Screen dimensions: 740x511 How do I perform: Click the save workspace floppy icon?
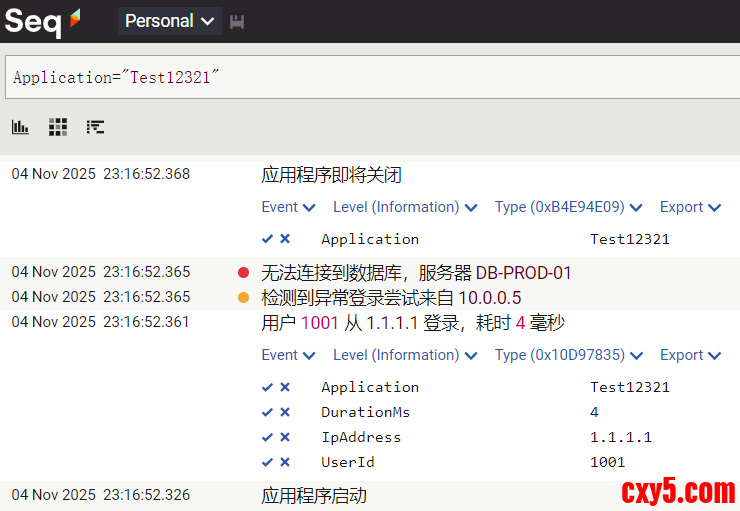click(237, 22)
